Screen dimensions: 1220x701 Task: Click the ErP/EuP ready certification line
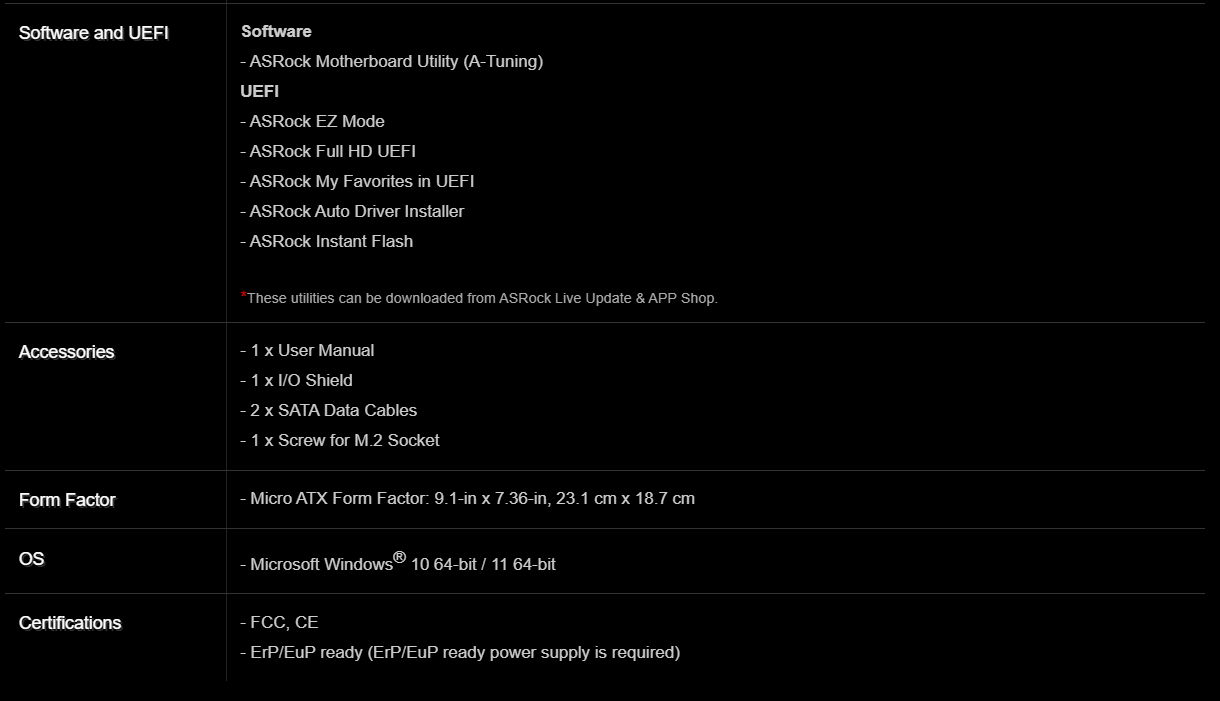click(460, 652)
